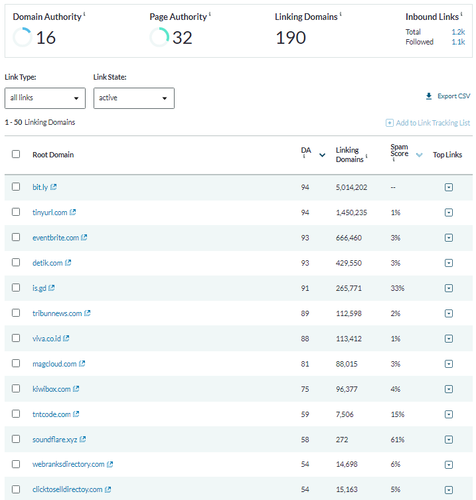Click the Top Links column header

(447, 155)
